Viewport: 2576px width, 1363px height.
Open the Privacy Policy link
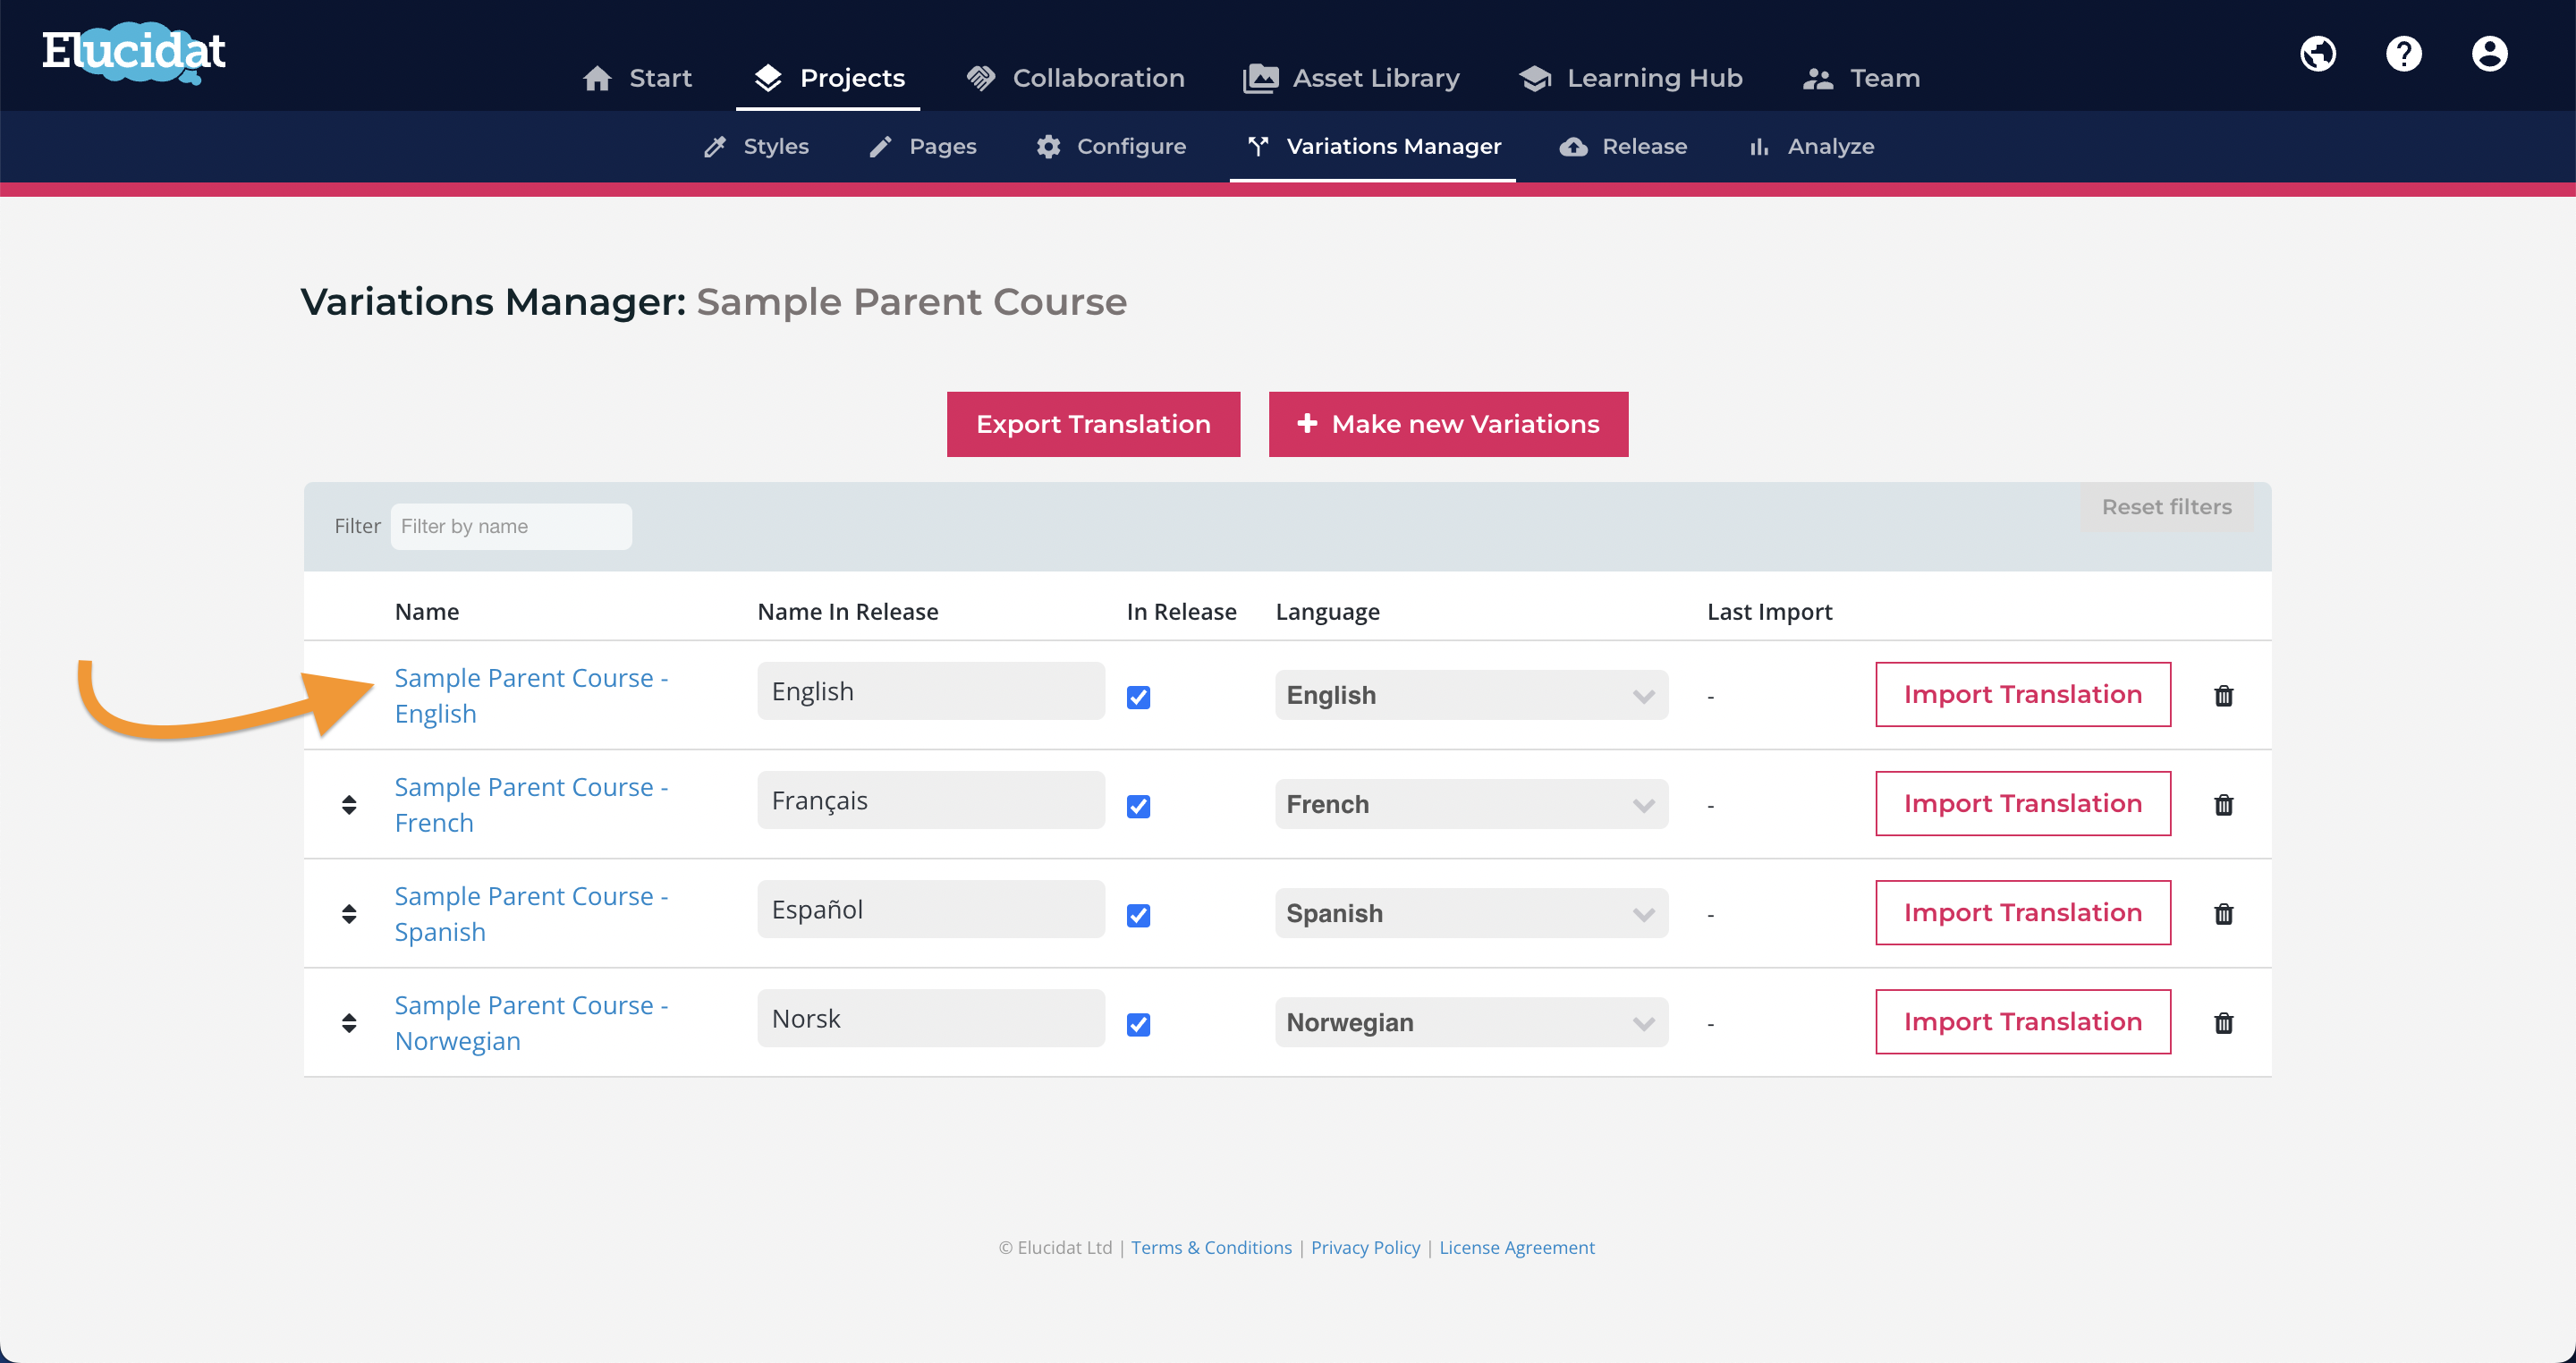pyautogui.click(x=1365, y=1247)
